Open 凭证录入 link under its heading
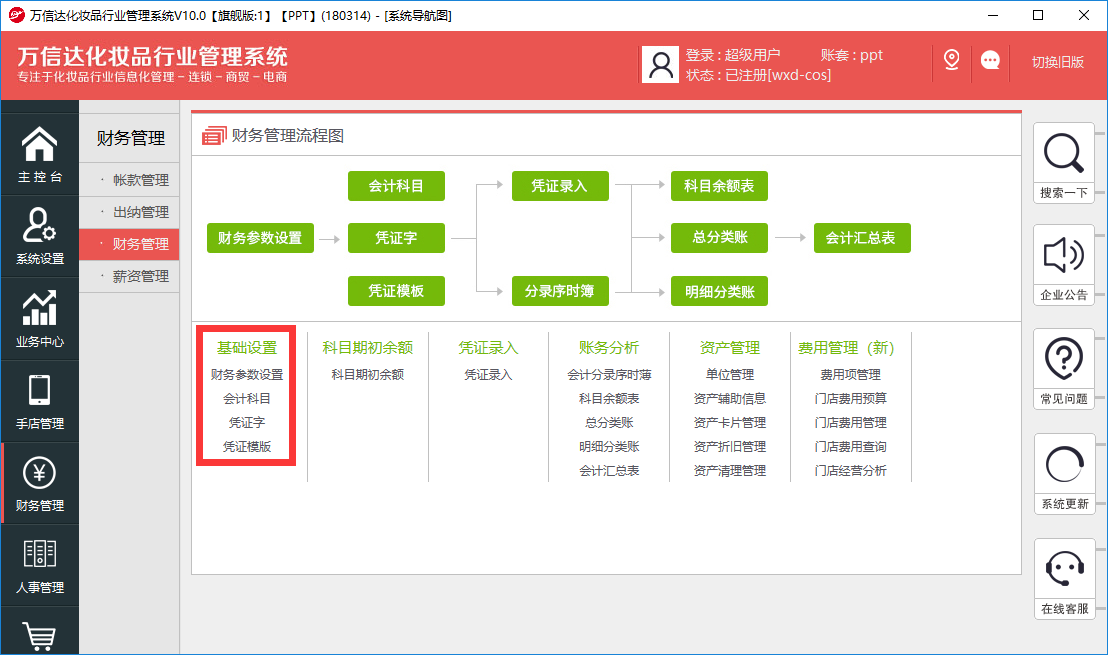Image resolution: width=1108 pixels, height=655 pixels. click(488, 374)
